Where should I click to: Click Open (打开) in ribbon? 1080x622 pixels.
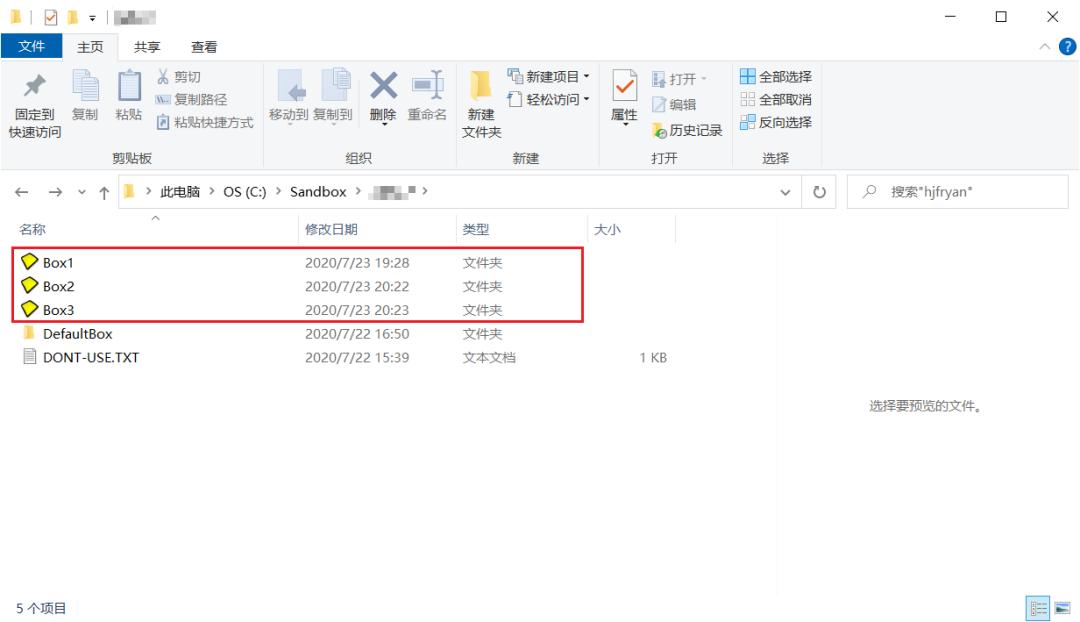(x=678, y=79)
